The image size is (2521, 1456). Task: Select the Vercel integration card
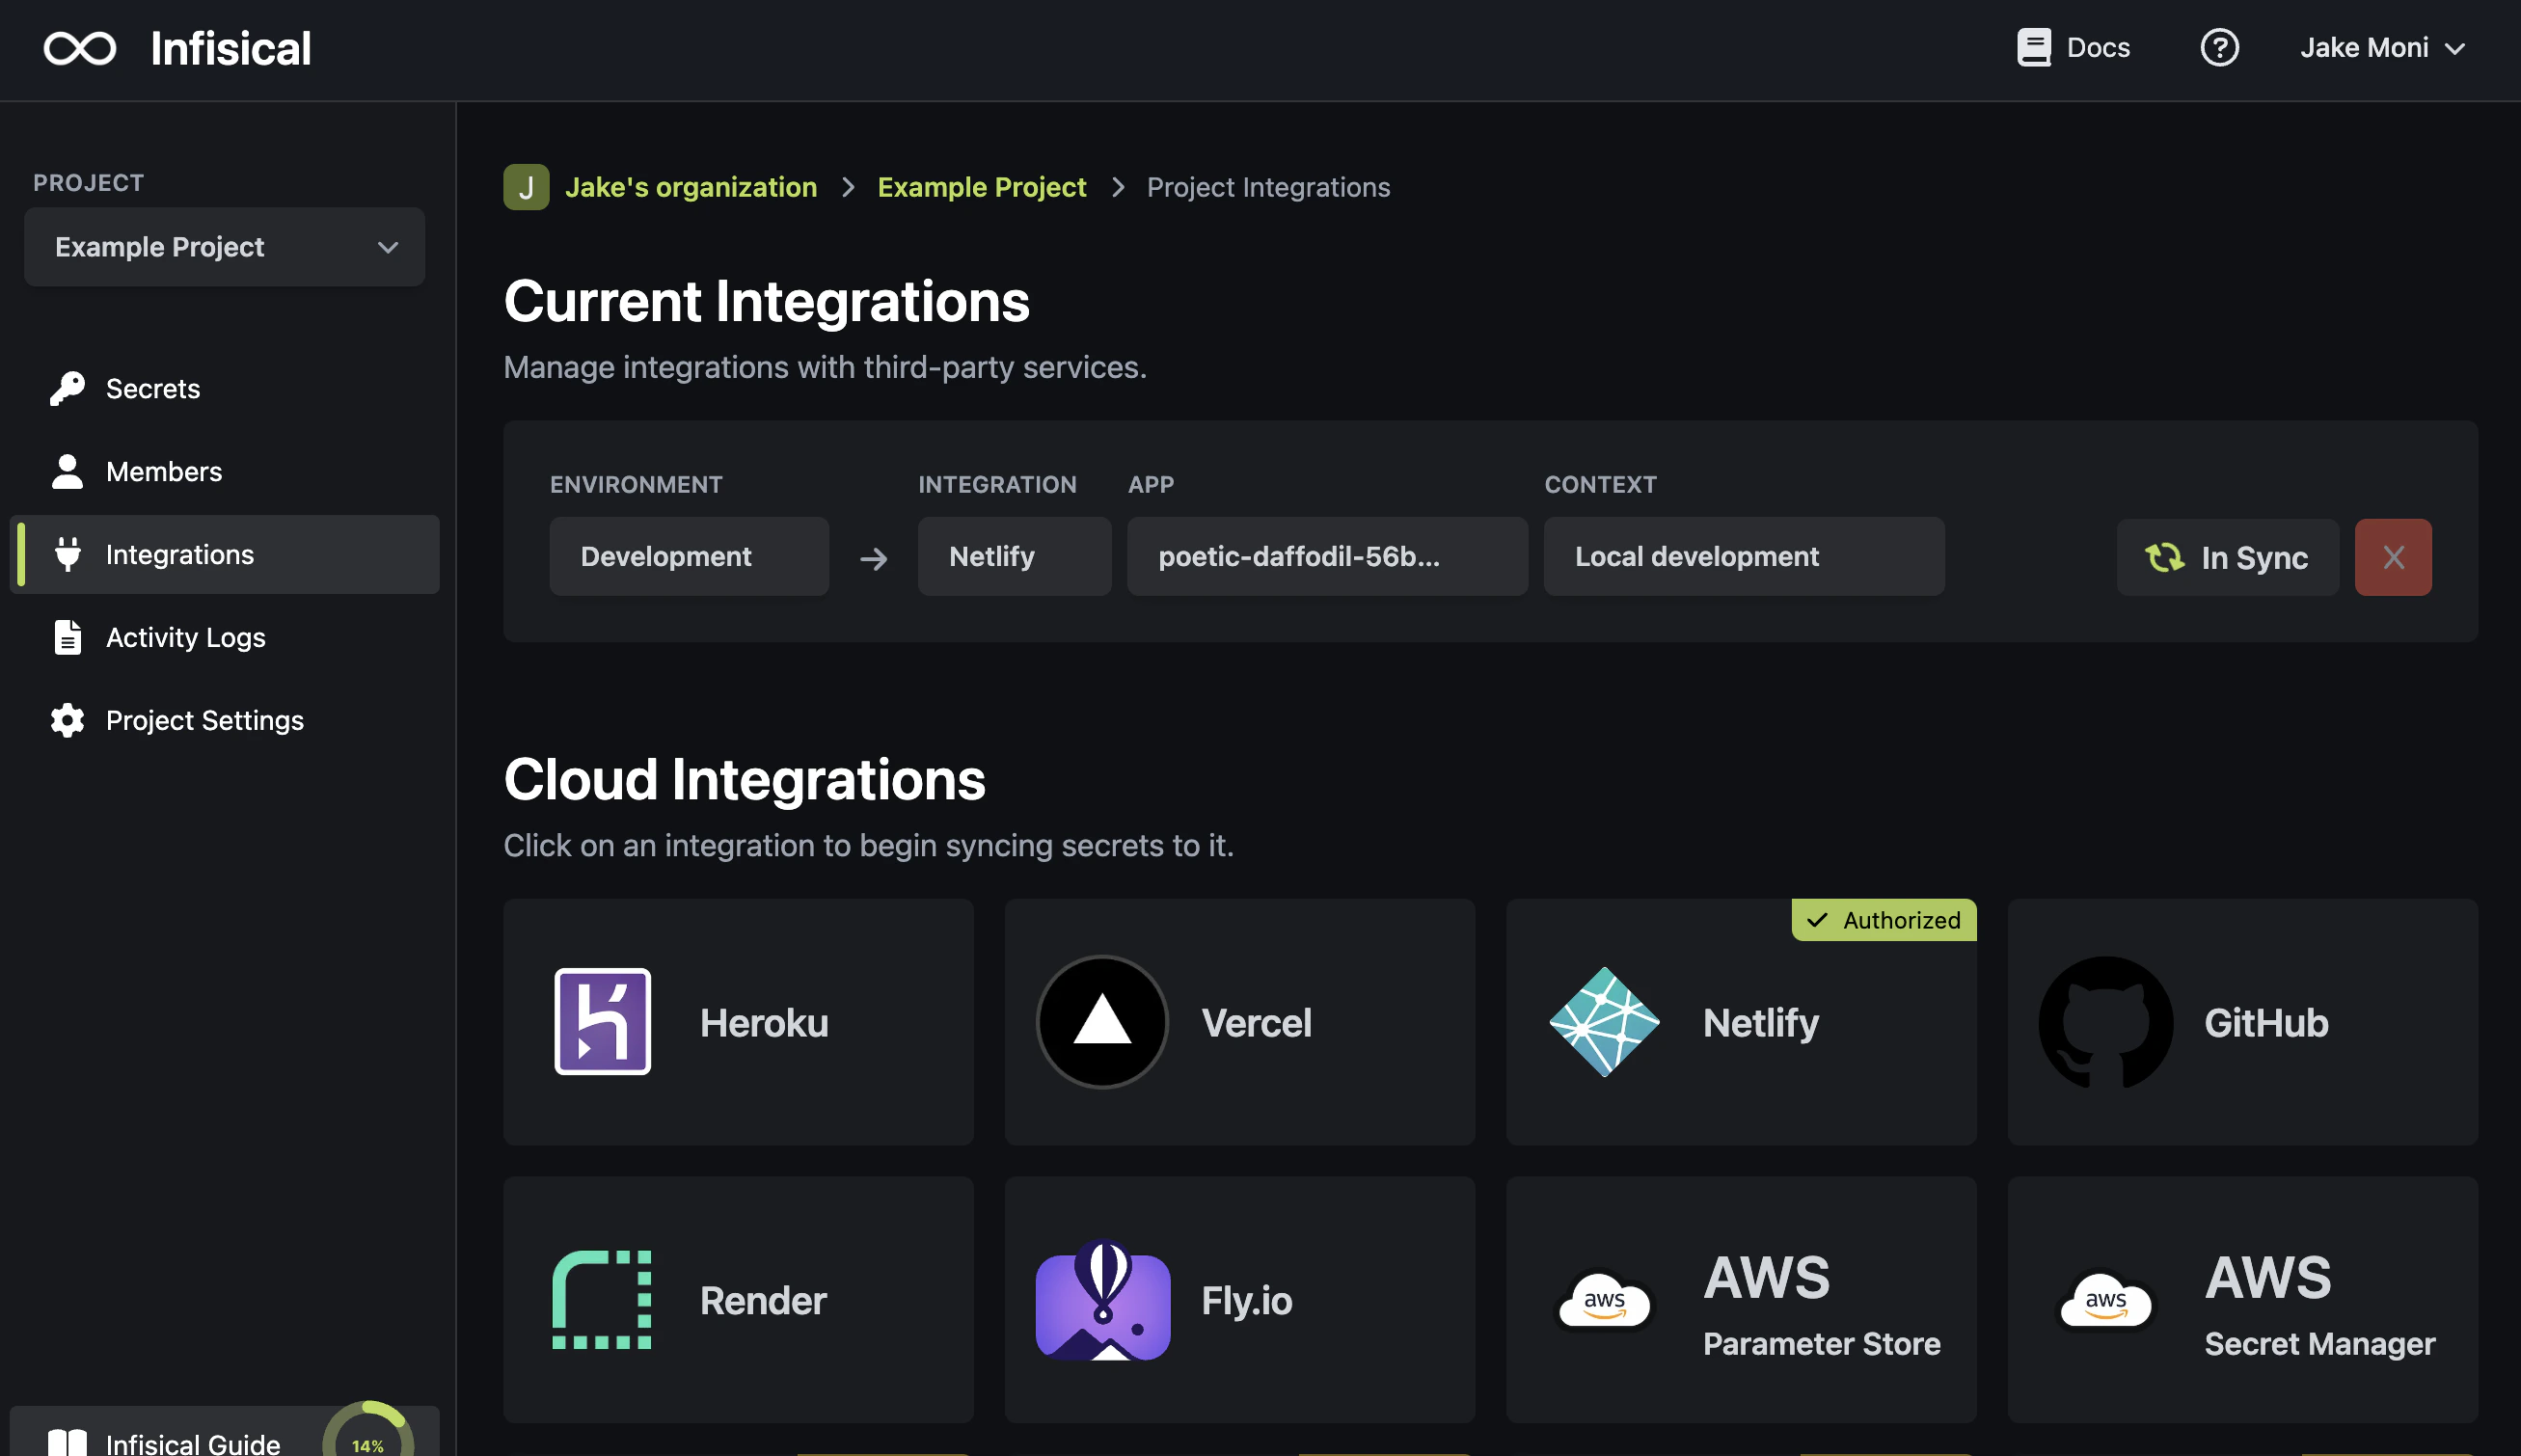[x=1239, y=1021]
